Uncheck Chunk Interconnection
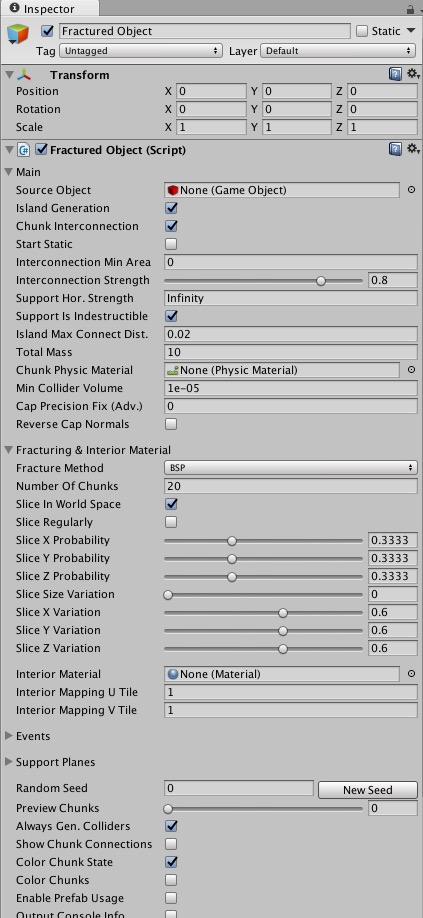The height and width of the screenshot is (918, 423). pyautogui.click(x=171, y=226)
